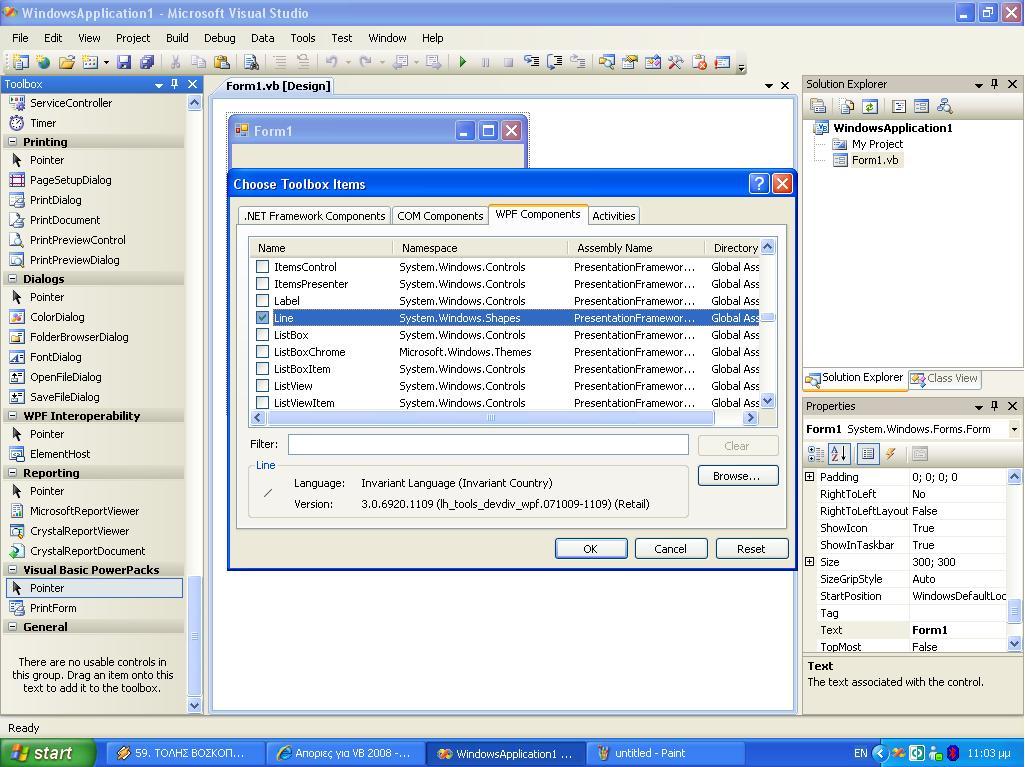Switch to COM Components tab
This screenshot has width=1025, height=767.
pyautogui.click(x=440, y=216)
